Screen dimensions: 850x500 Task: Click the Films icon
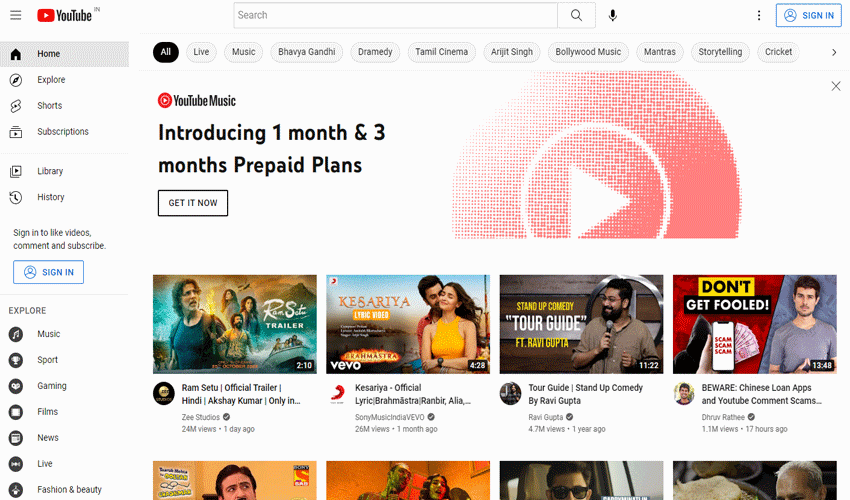pos(16,412)
